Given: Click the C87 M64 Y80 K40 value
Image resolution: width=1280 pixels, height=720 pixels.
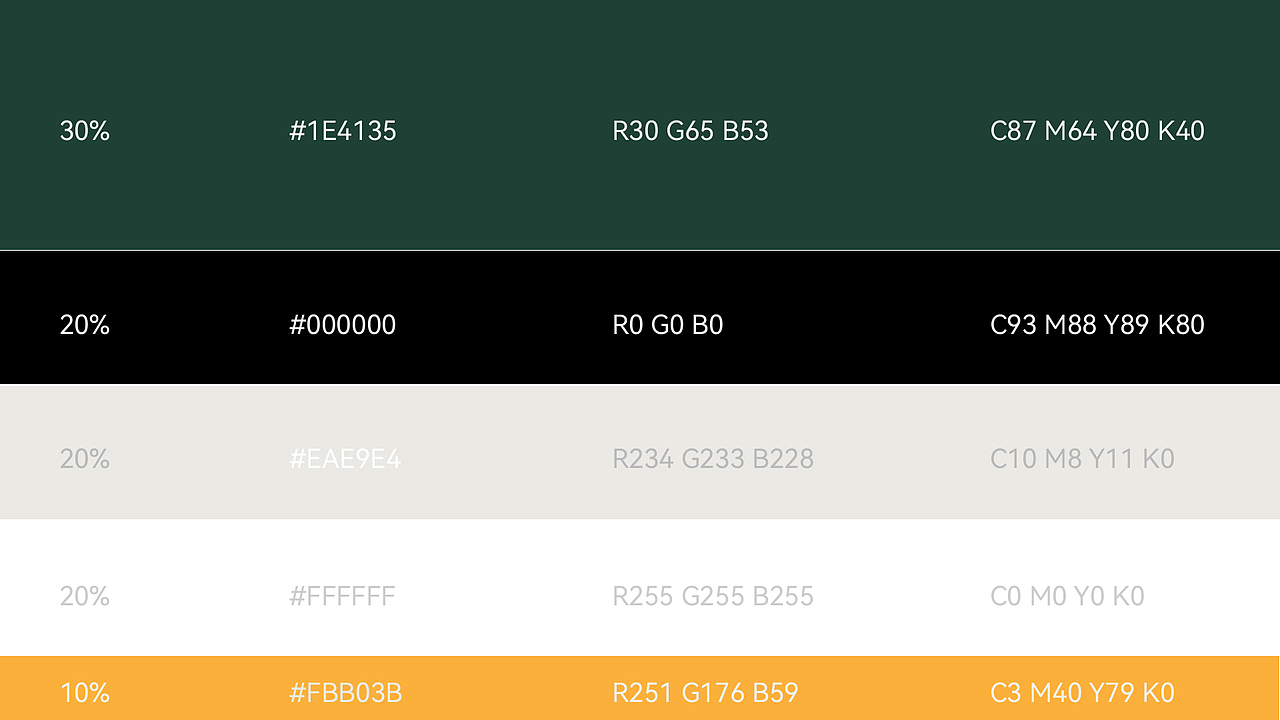Looking at the screenshot, I should coord(1097,131).
